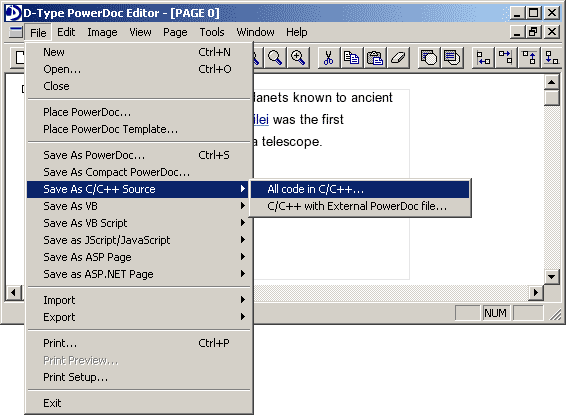Select All code in C/C++... option
Viewport: 566px width, 416px height.
pos(360,189)
